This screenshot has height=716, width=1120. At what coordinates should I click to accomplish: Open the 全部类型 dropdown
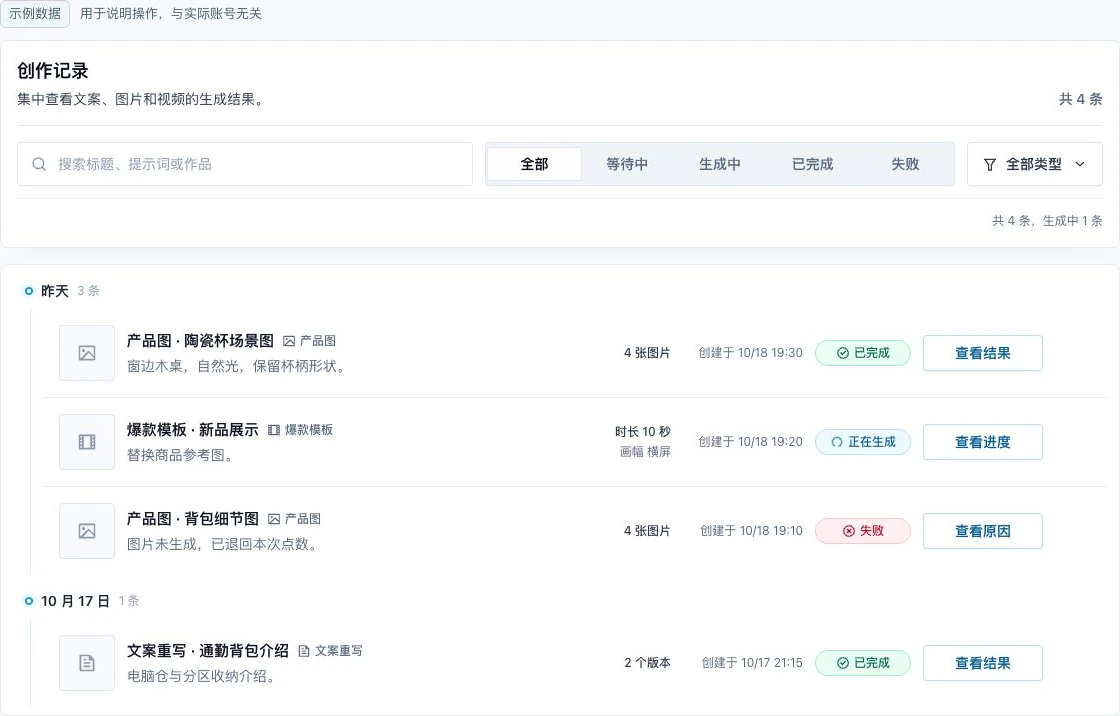(x=1034, y=164)
